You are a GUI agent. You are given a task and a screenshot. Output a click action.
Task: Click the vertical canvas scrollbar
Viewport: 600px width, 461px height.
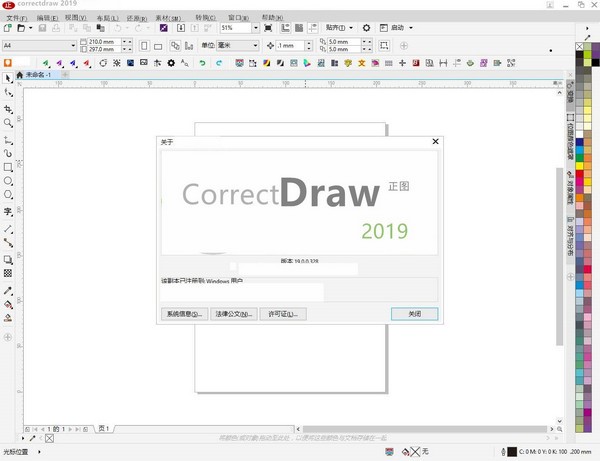pos(559,256)
